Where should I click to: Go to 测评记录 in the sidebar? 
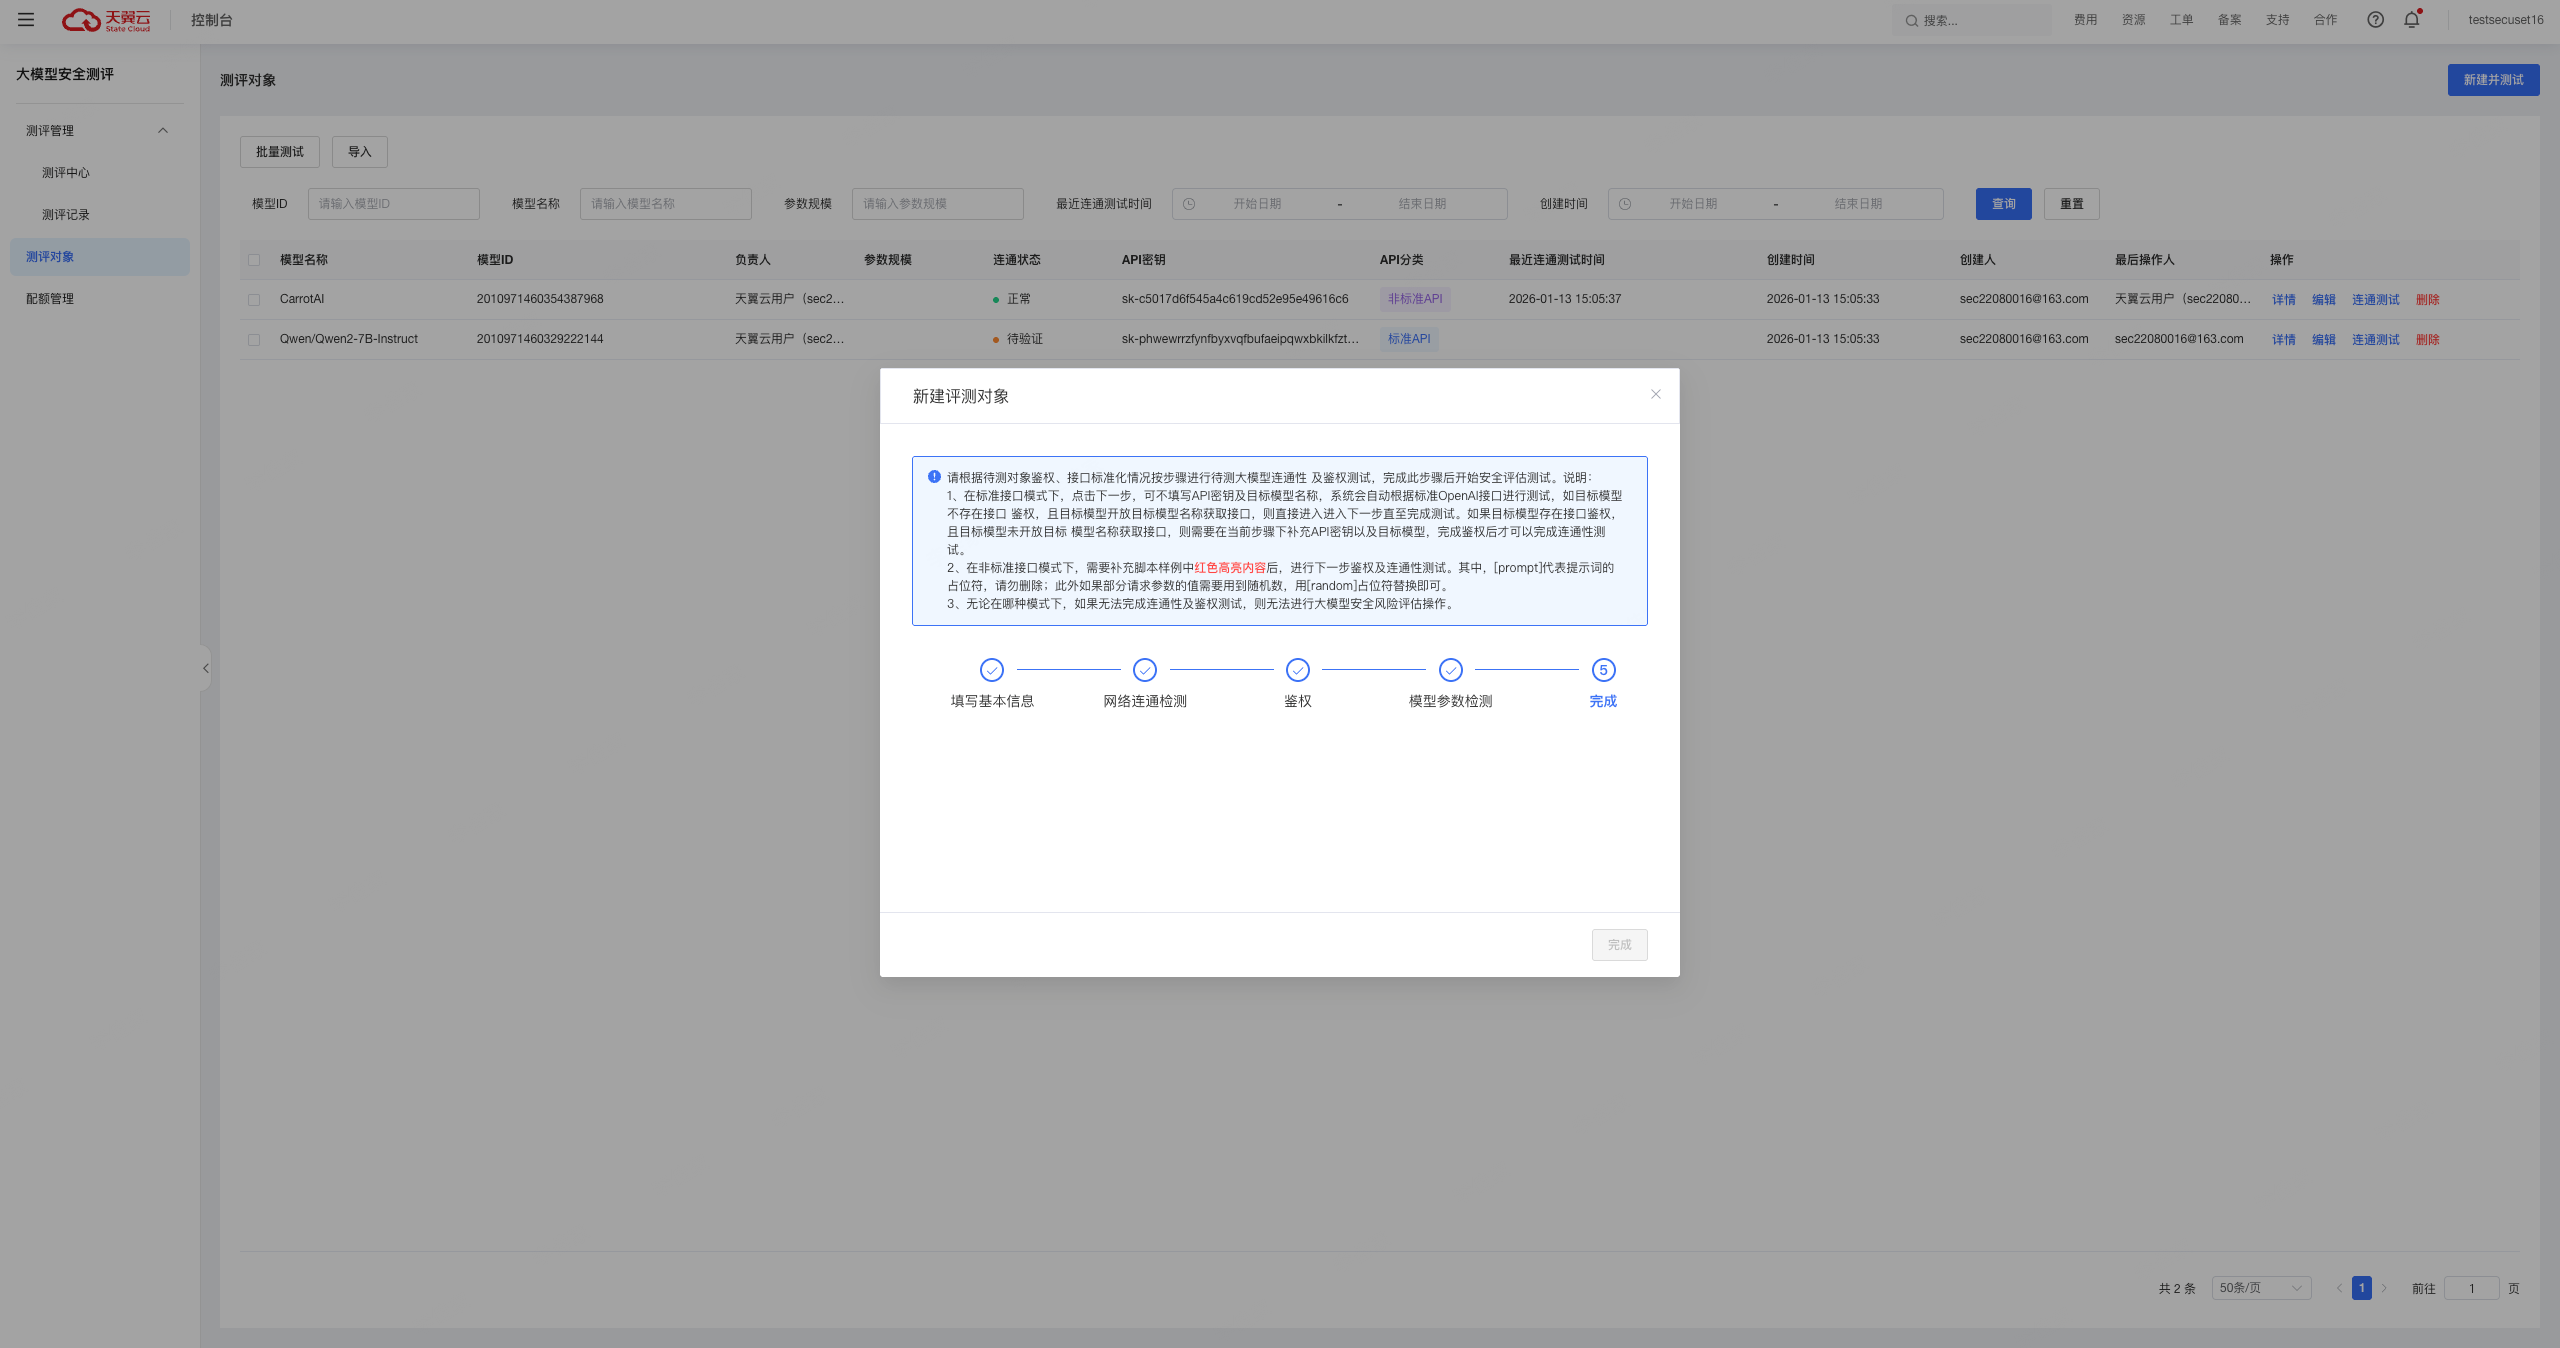point(66,215)
